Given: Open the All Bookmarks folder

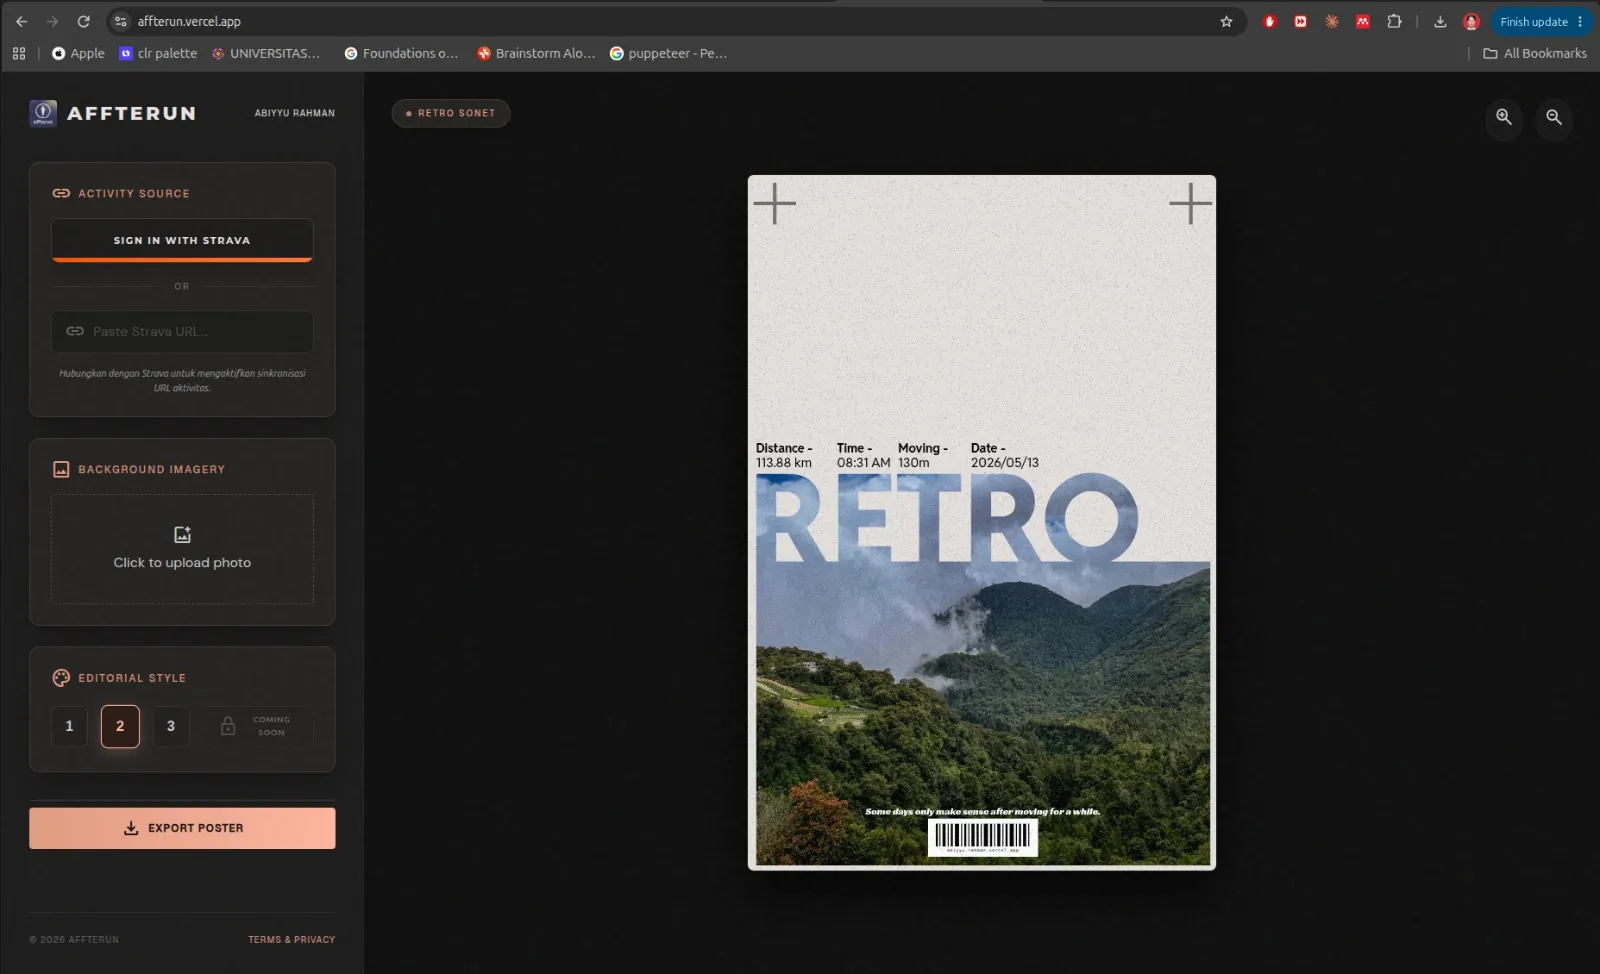Looking at the screenshot, I should pos(1534,53).
